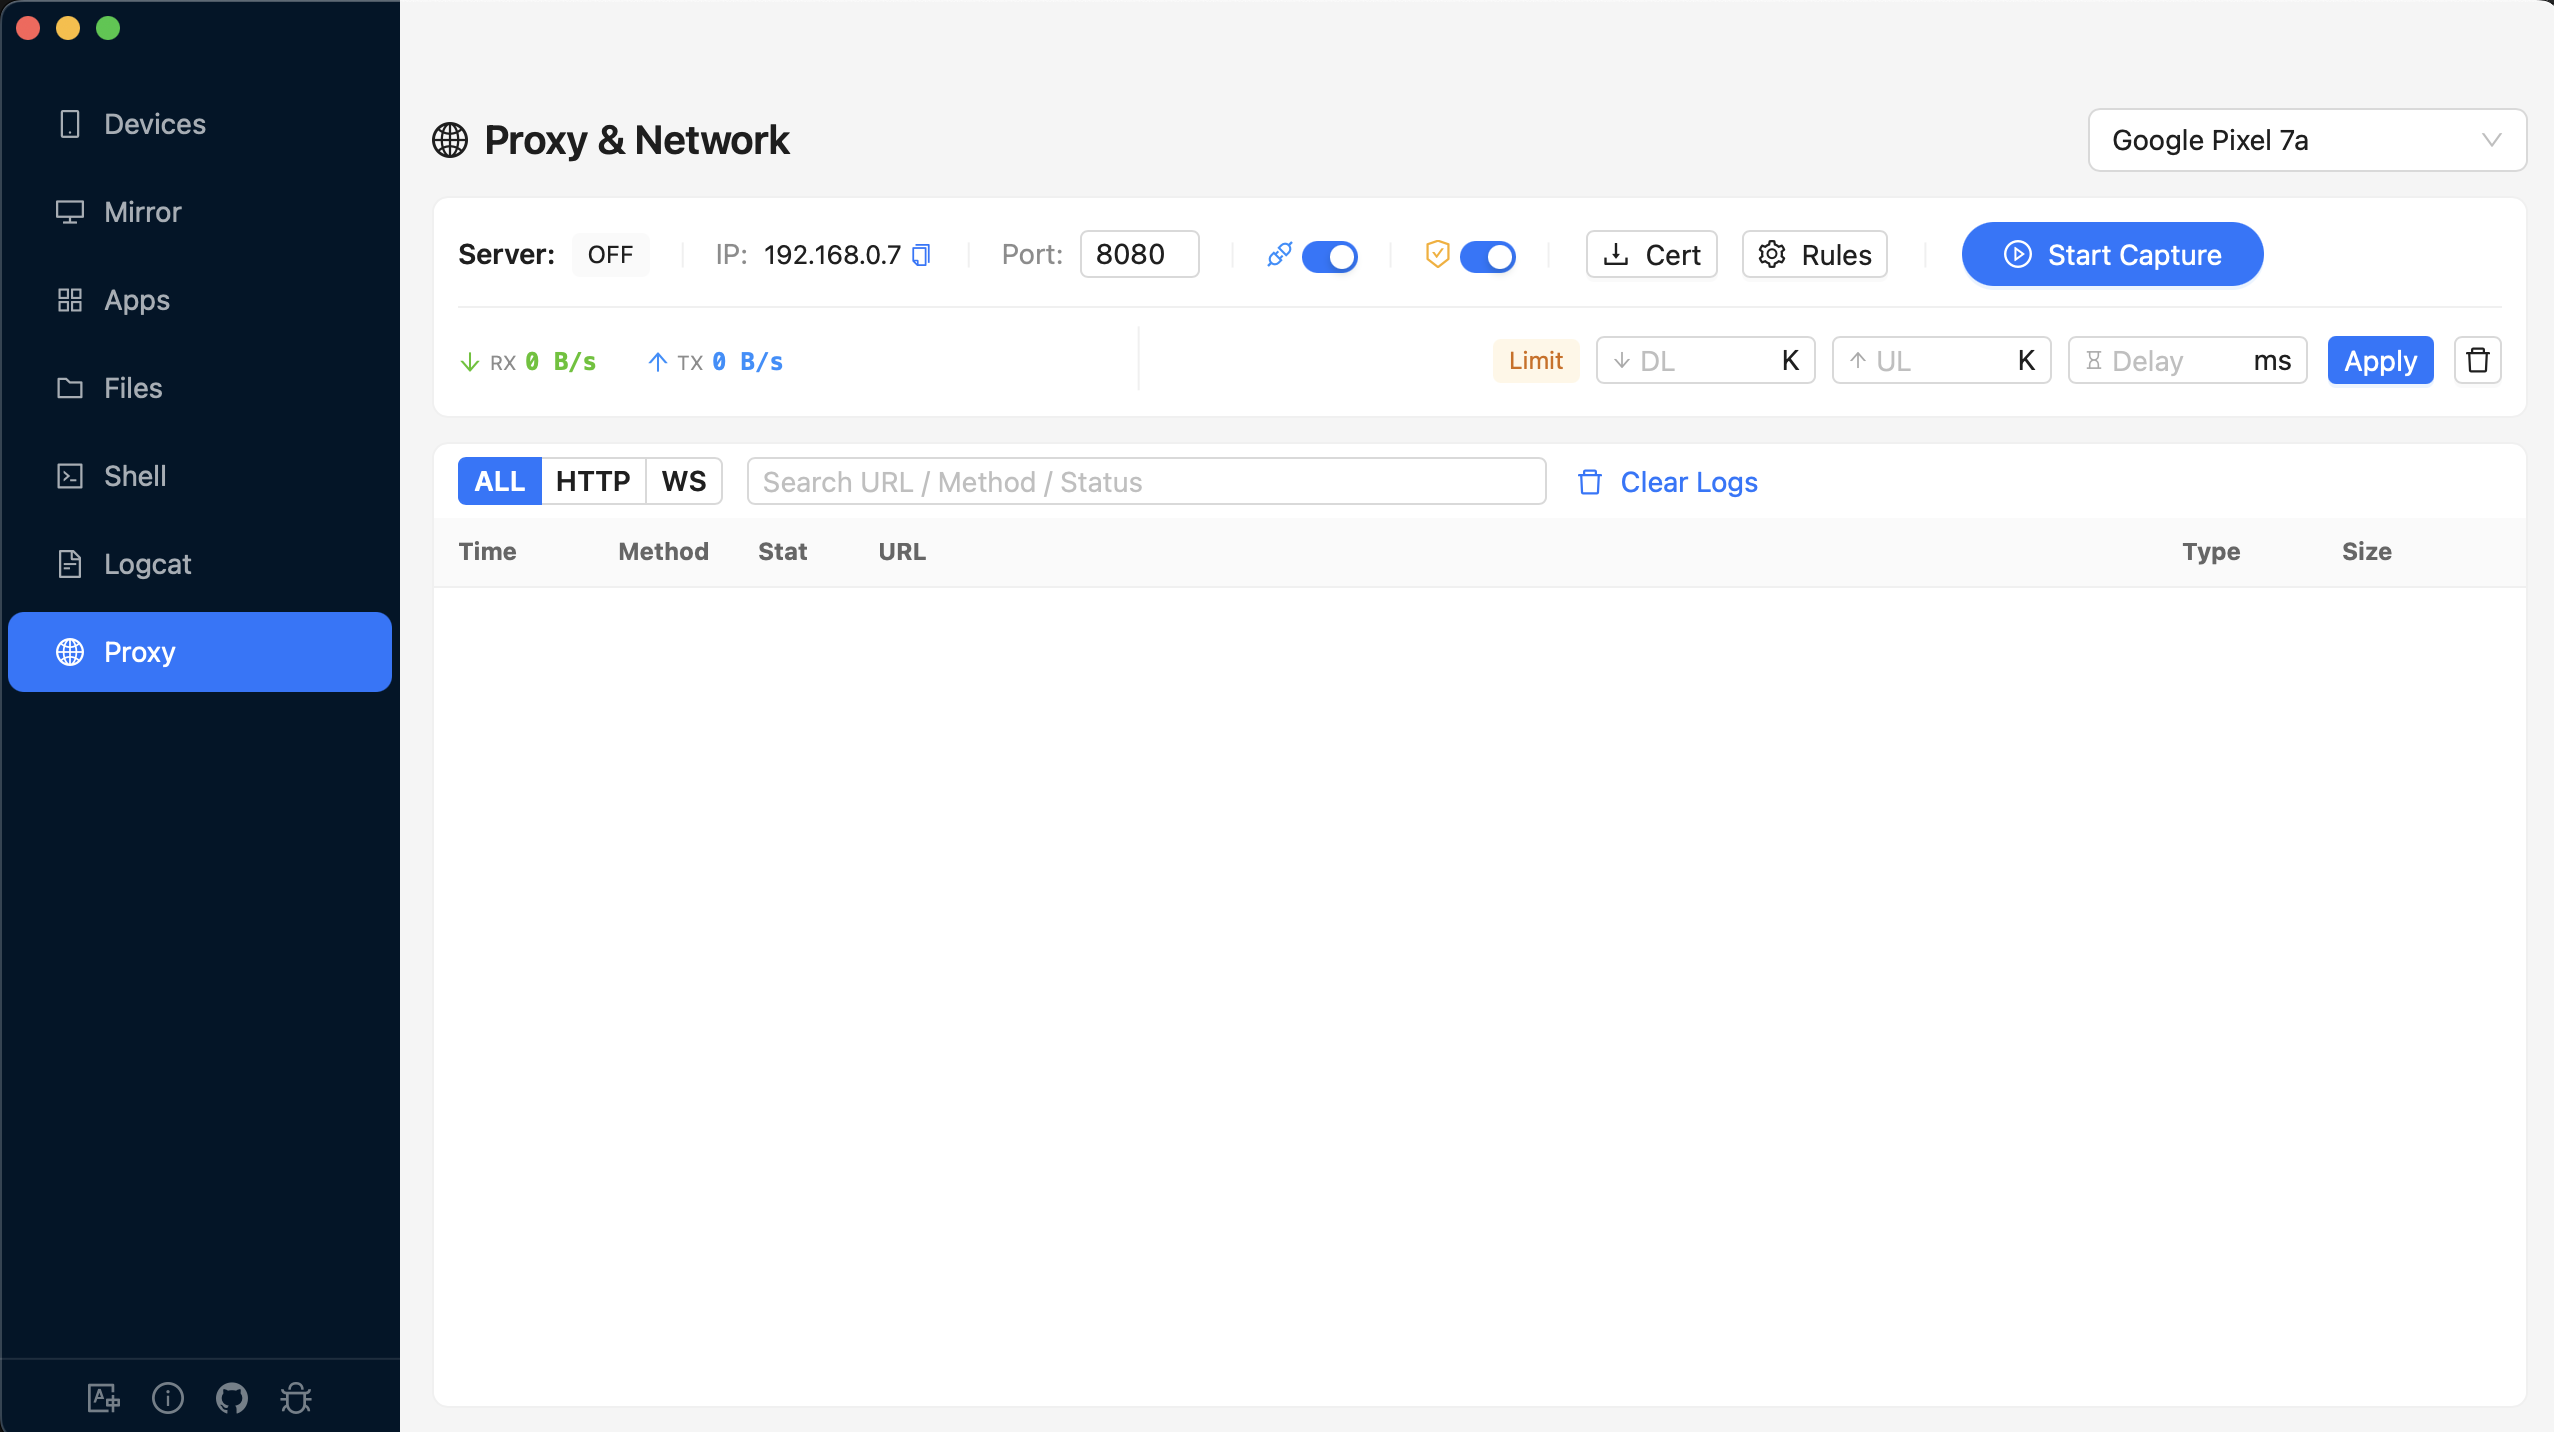Screen dimensions: 2554x1432
Task: Toggle the Server OFF state
Action: point(610,254)
